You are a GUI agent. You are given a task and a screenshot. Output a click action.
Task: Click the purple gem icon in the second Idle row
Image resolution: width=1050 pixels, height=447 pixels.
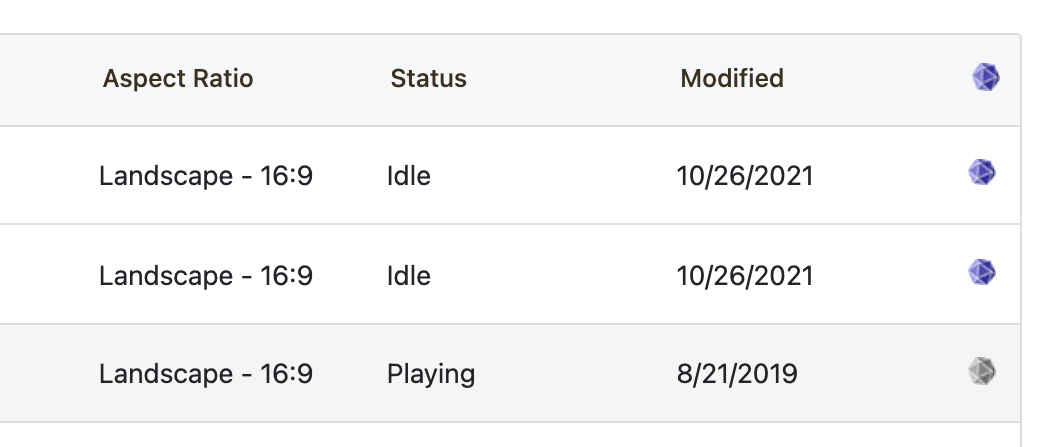[x=982, y=272]
